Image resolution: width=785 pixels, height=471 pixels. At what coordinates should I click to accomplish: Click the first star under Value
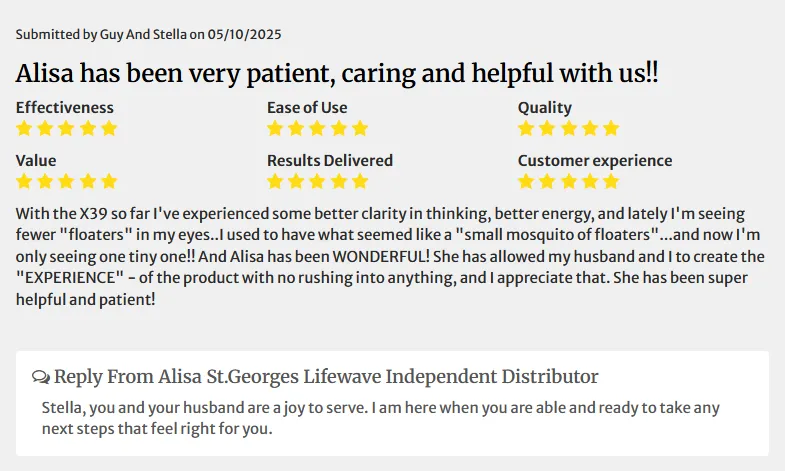24,181
